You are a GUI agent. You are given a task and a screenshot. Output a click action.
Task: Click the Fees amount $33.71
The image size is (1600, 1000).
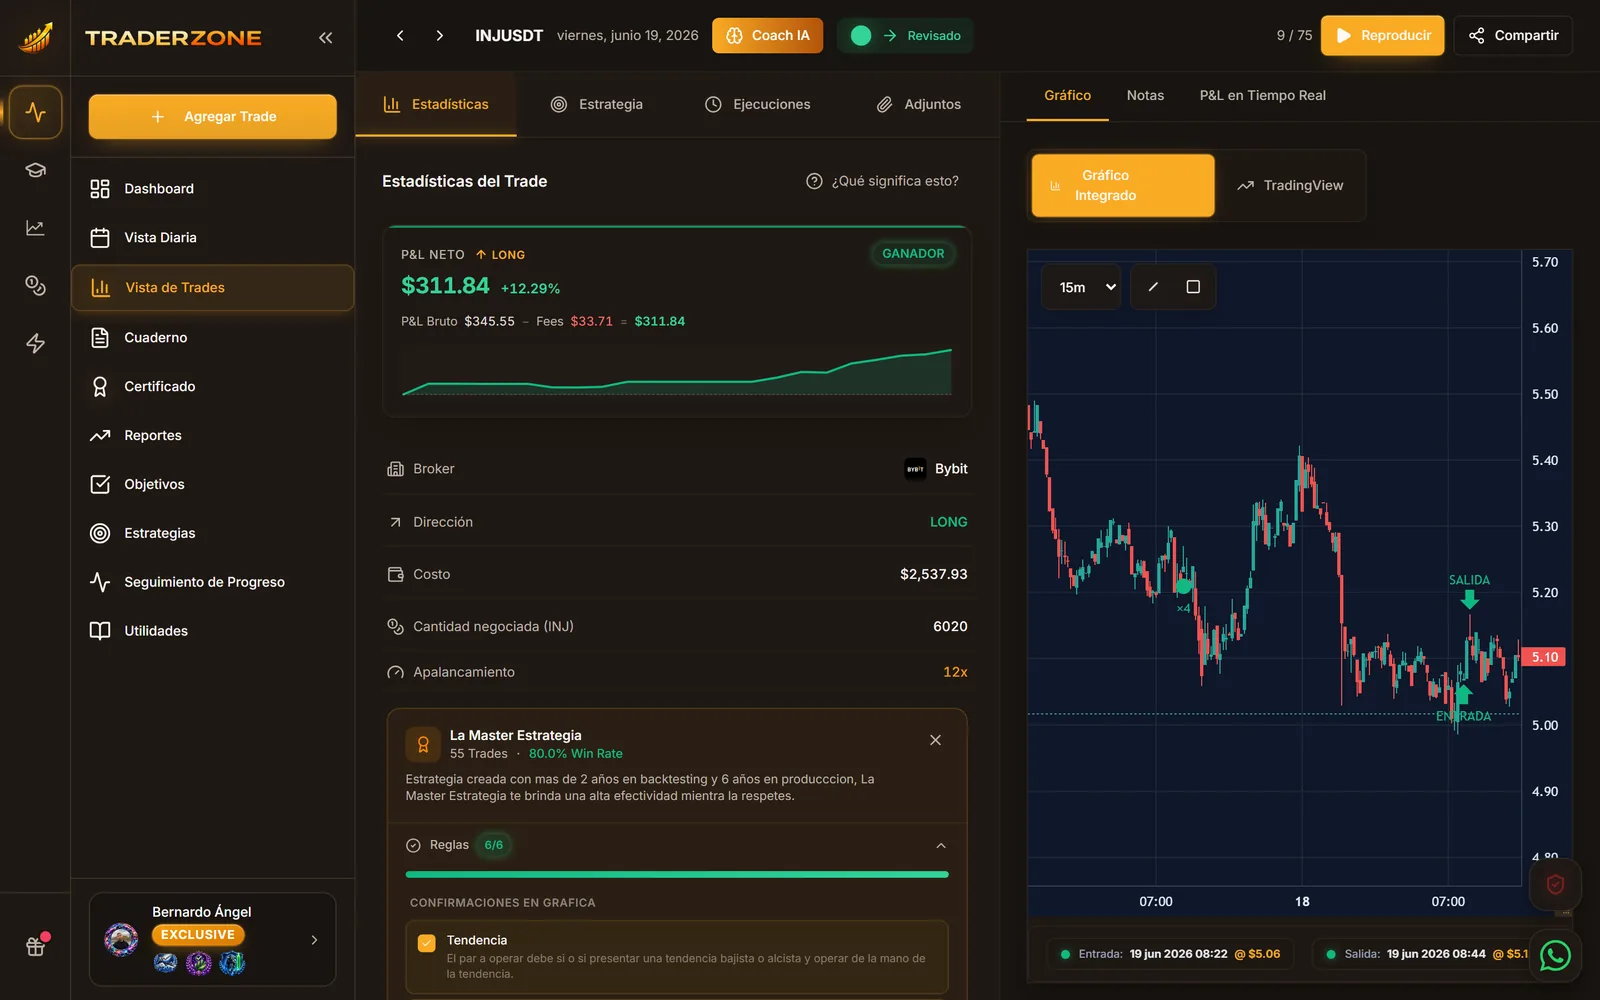click(x=591, y=322)
